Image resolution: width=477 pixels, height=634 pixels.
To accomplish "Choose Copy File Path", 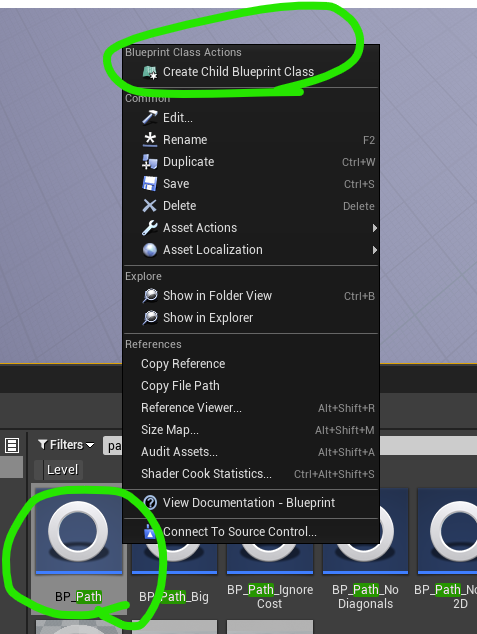I will (251, 385).
